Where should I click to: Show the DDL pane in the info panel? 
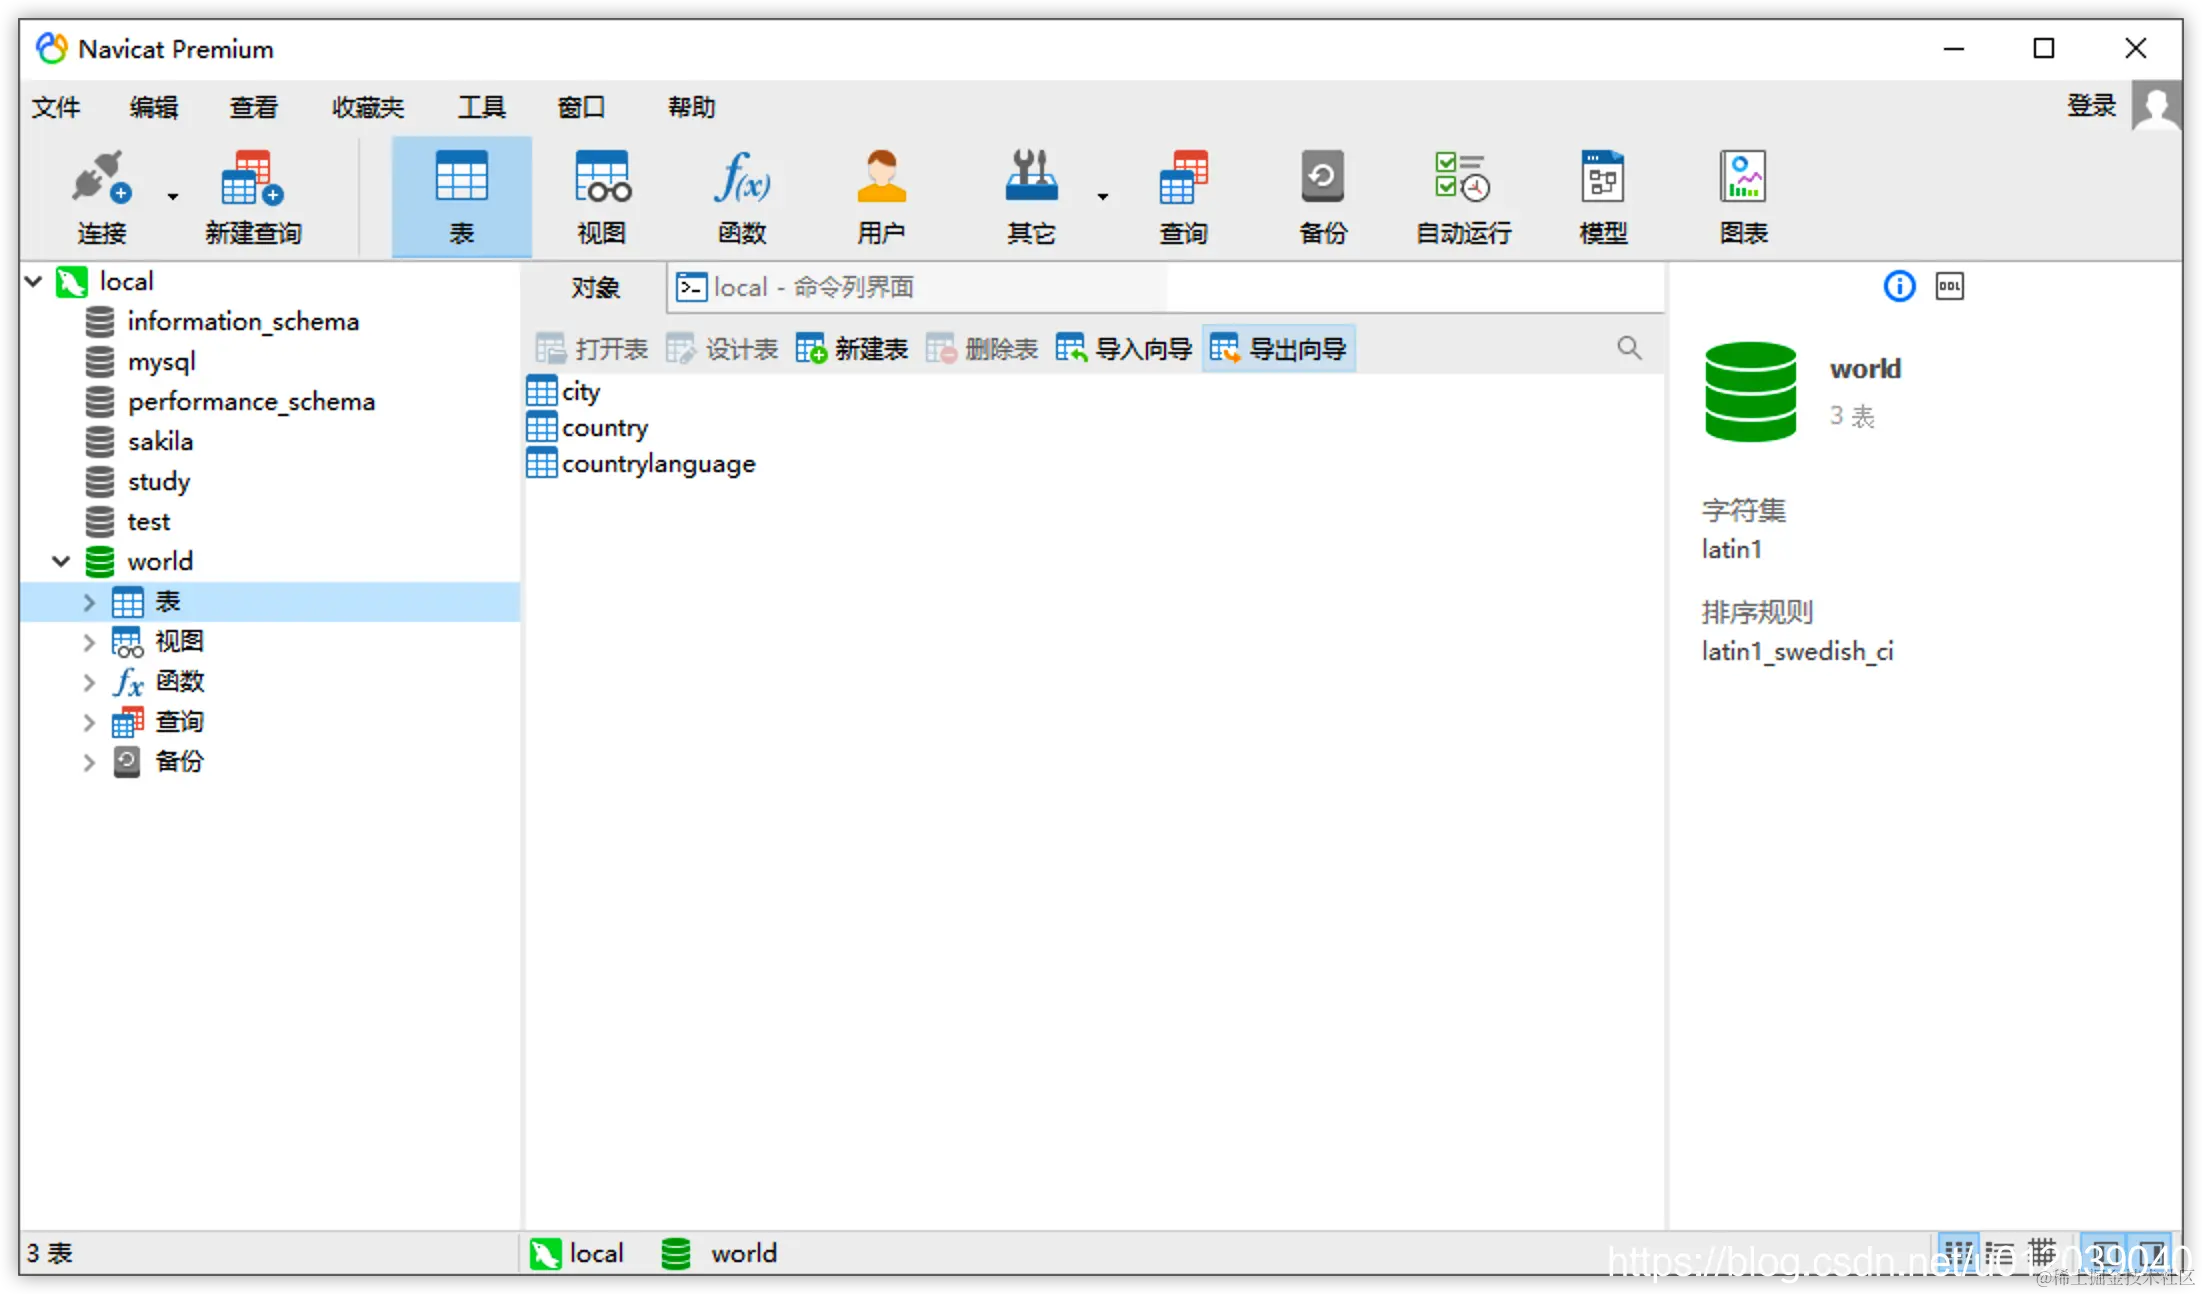pos(1949,287)
